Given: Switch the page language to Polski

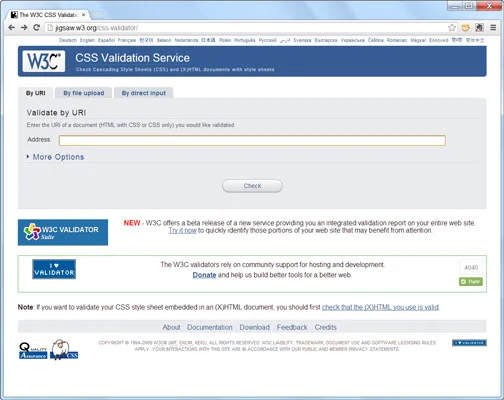Looking at the screenshot, I should click(x=225, y=40).
